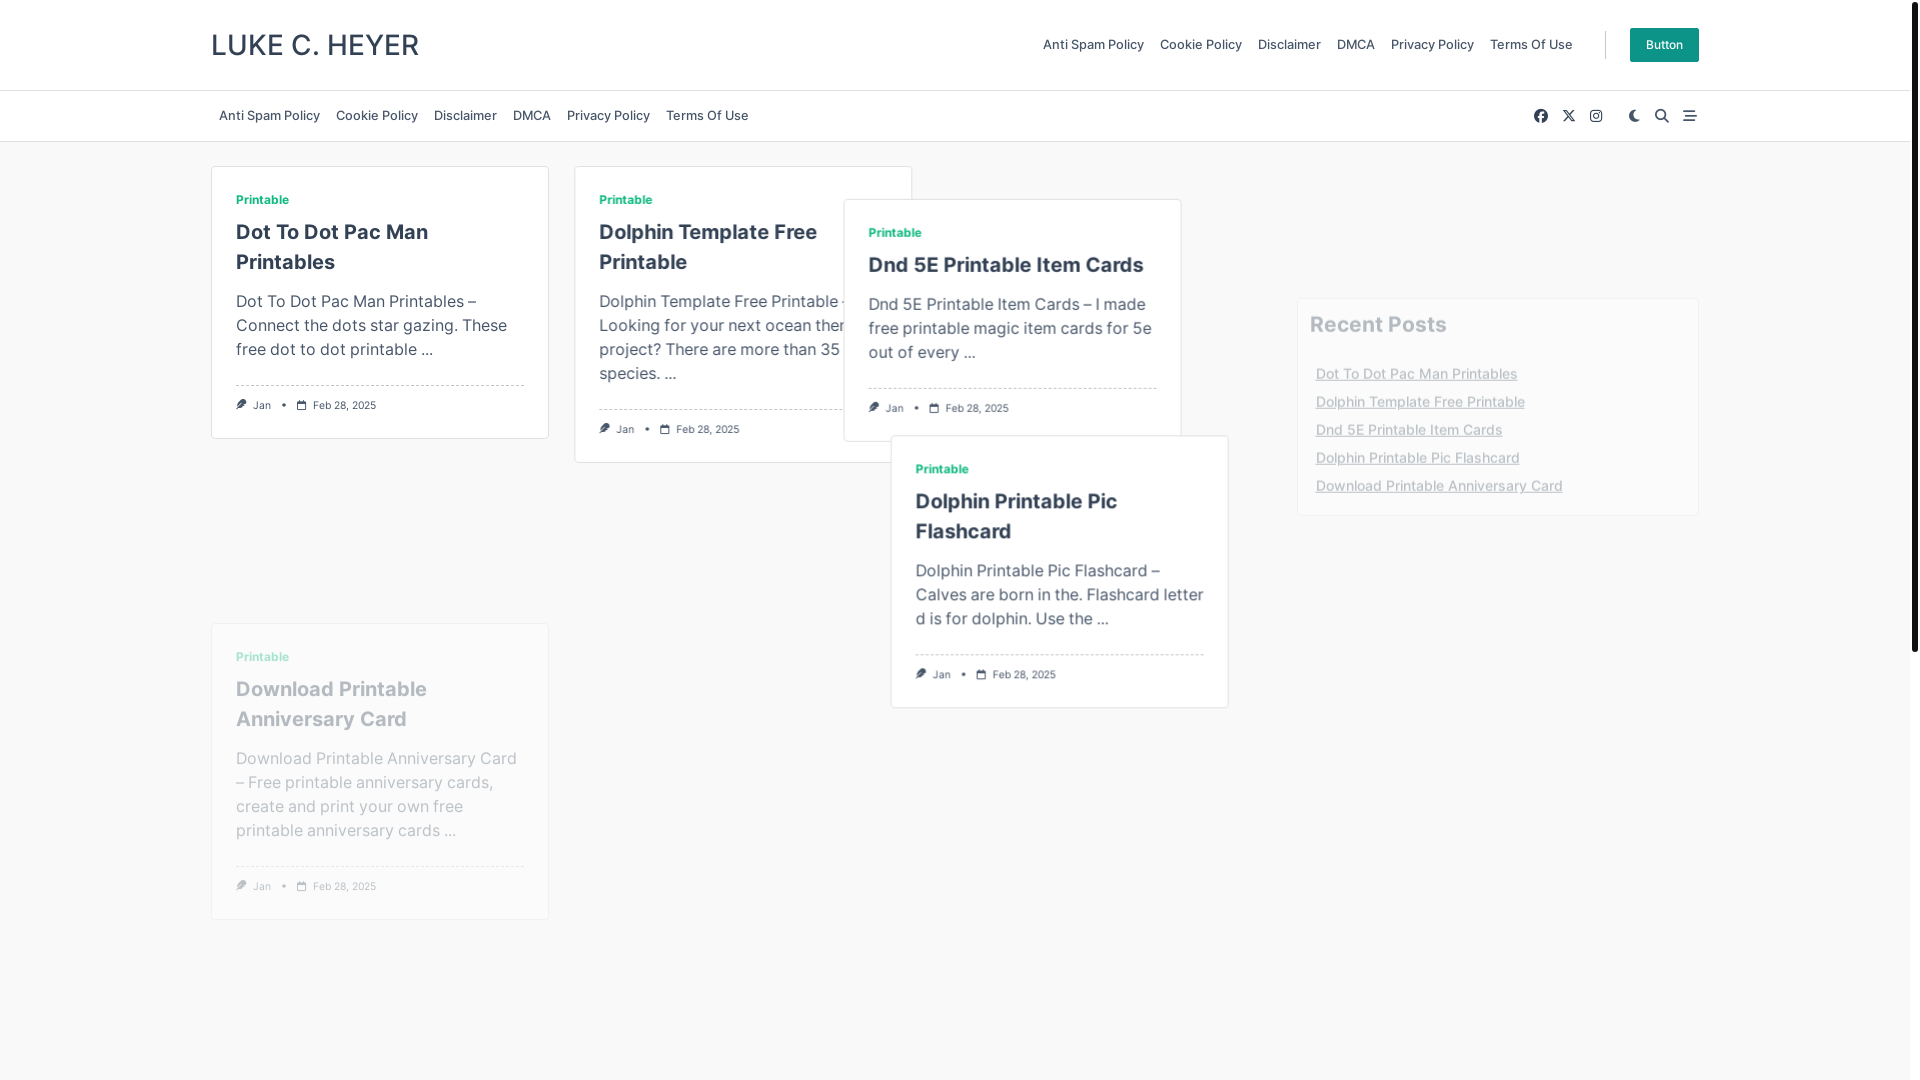
Task: Open DMCA in top header
Action: [1356, 45]
